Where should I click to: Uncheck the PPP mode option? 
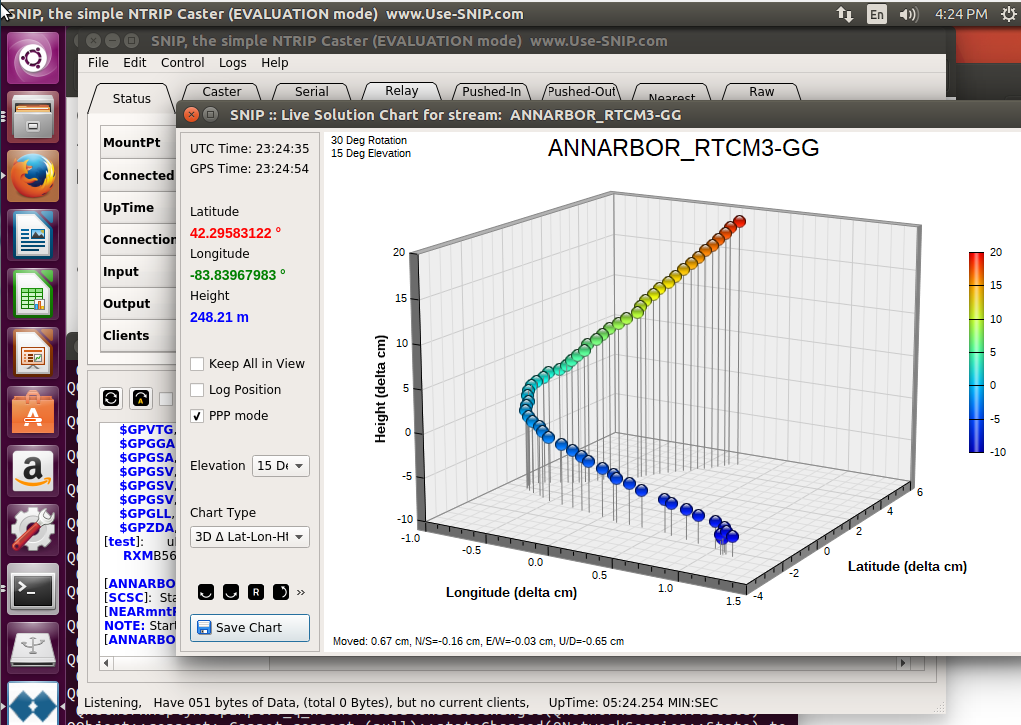(197, 416)
